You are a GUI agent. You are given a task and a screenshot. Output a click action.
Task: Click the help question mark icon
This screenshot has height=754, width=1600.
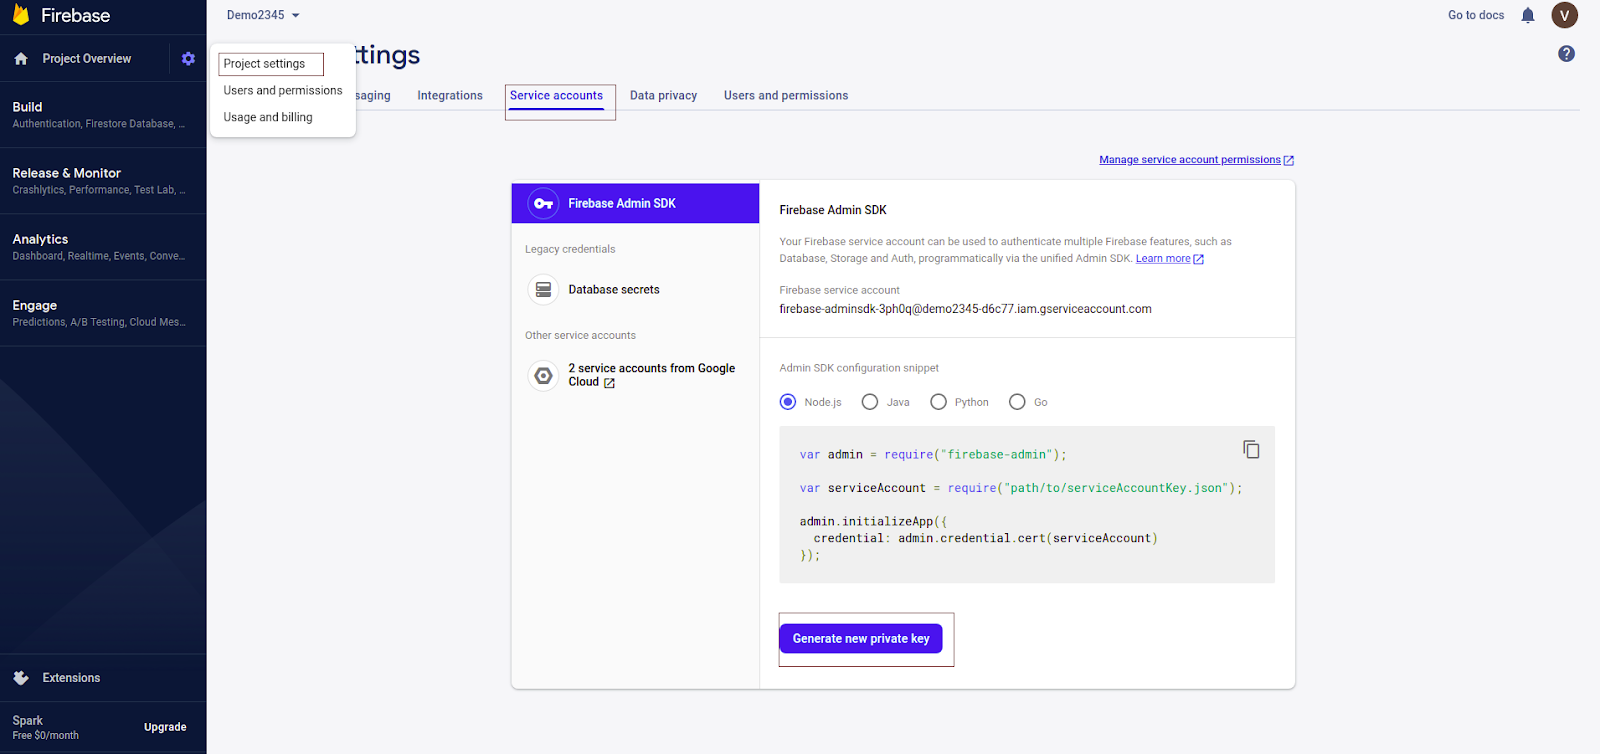(x=1566, y=54)
